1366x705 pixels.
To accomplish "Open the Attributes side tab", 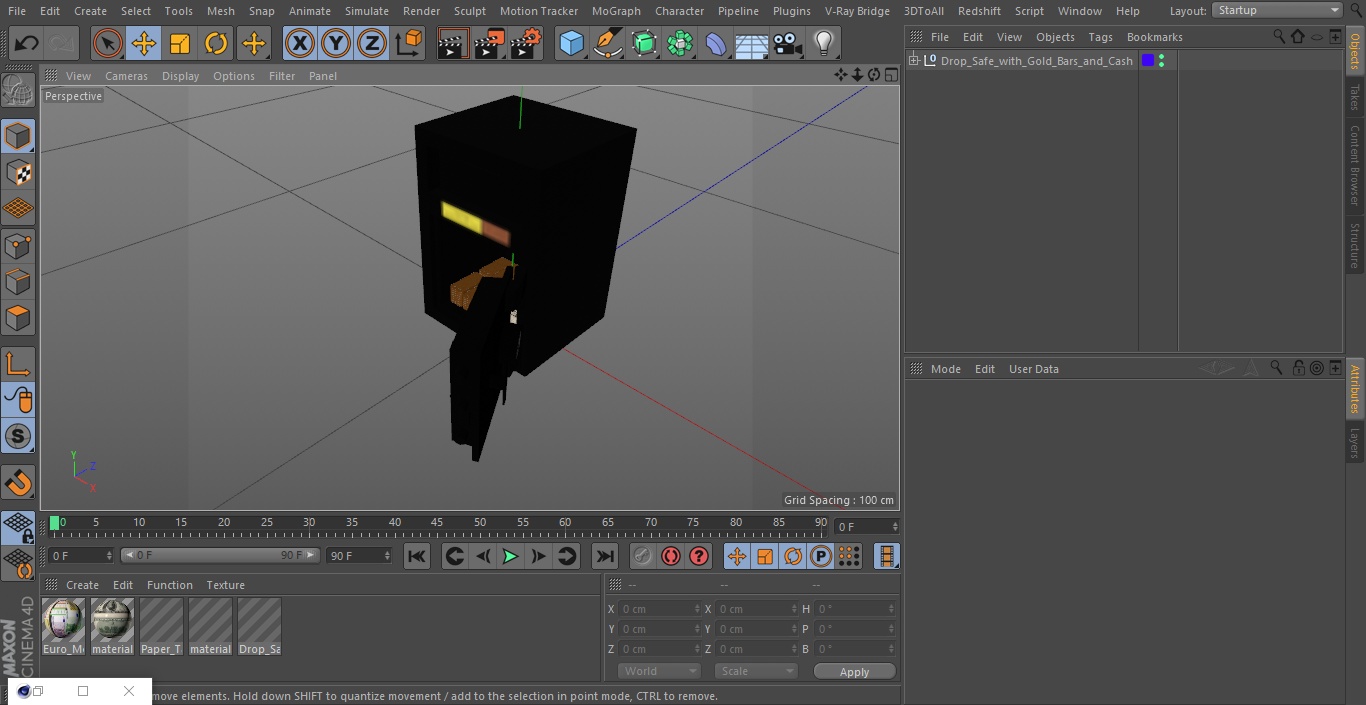I will [x=1355, y=390].
